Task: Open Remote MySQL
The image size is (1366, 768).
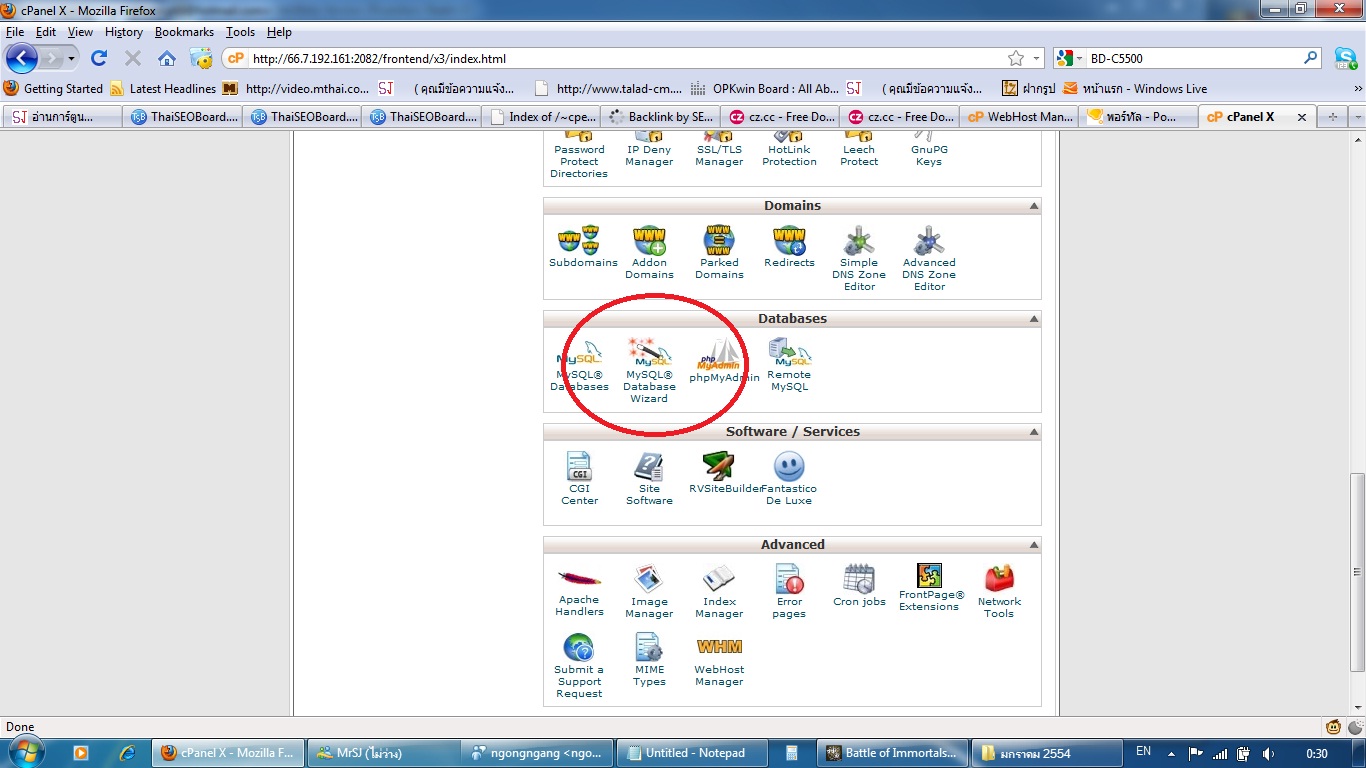Action: point(789,365)
